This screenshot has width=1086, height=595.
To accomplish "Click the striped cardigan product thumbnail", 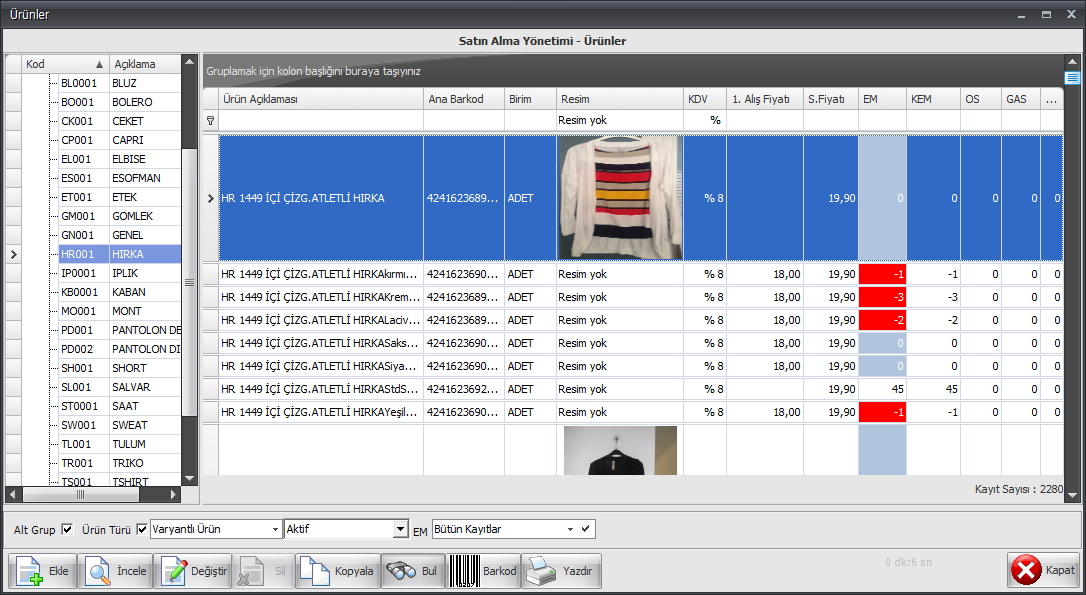I will (x=619, y=198).
